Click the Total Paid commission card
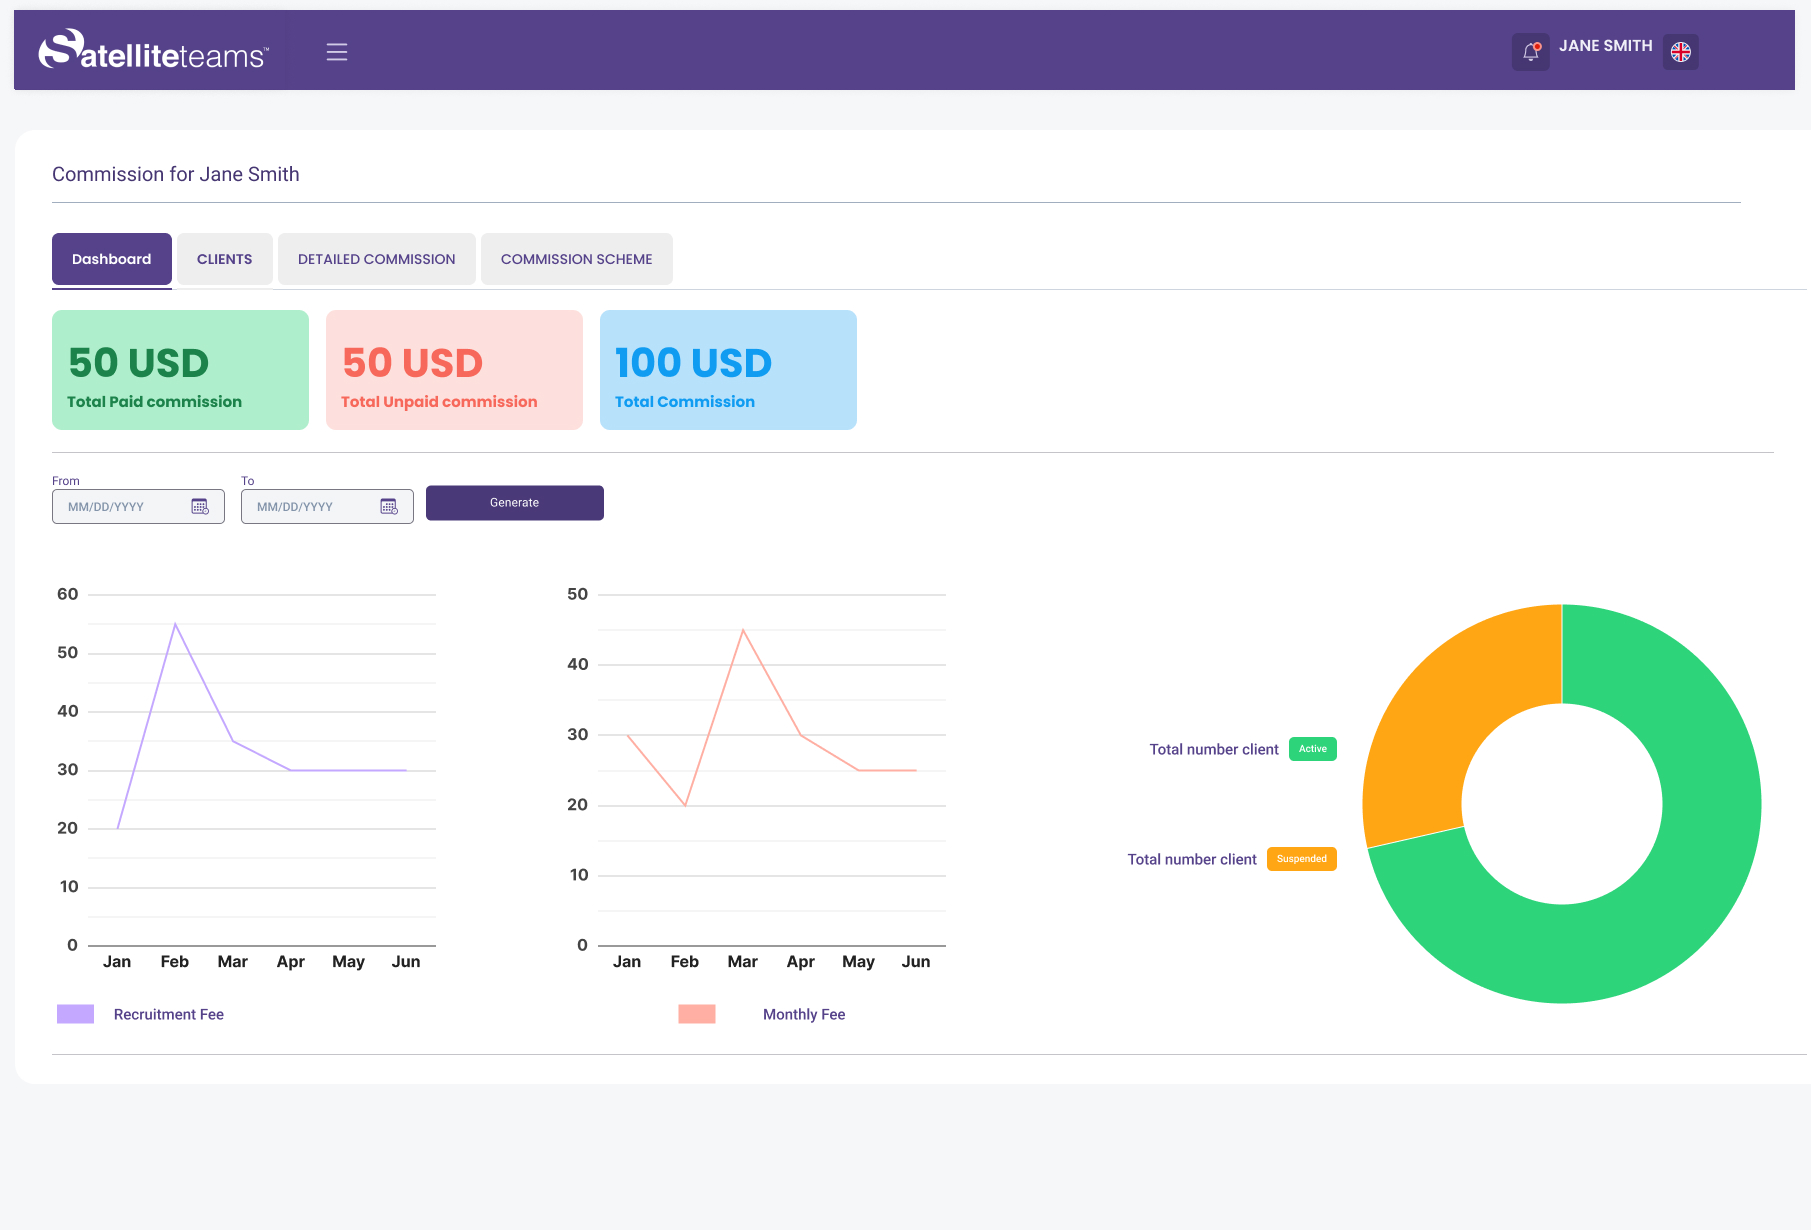The width and height of the screenshot is (1811, 1230). pyautogui.click(x=180, y=370)
